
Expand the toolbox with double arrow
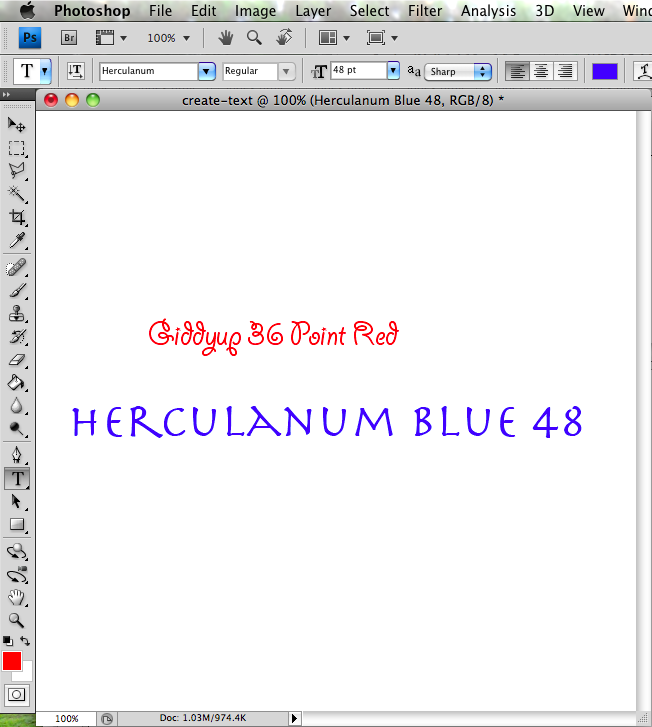[x=6, y=95]
